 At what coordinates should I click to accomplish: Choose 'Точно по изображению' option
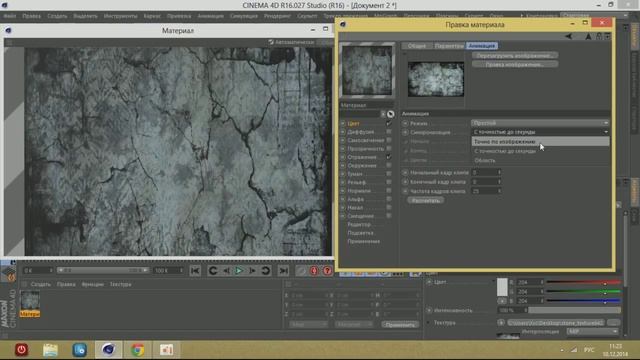(x=540, y=142)
